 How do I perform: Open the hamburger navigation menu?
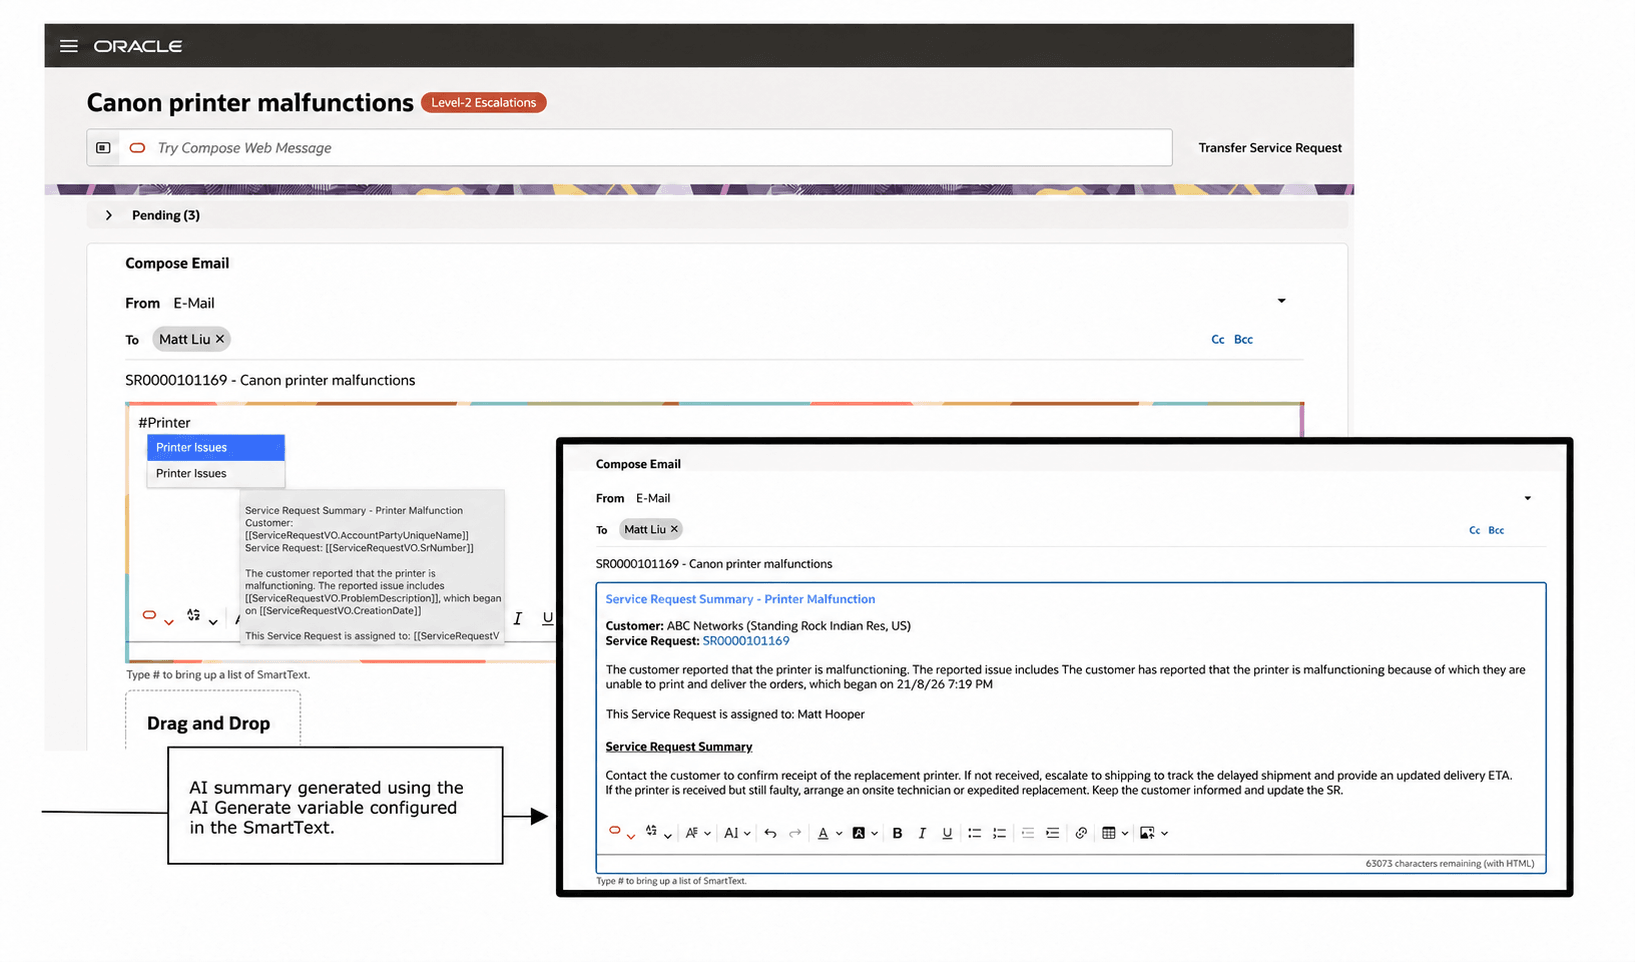click(x=68, y=46)
